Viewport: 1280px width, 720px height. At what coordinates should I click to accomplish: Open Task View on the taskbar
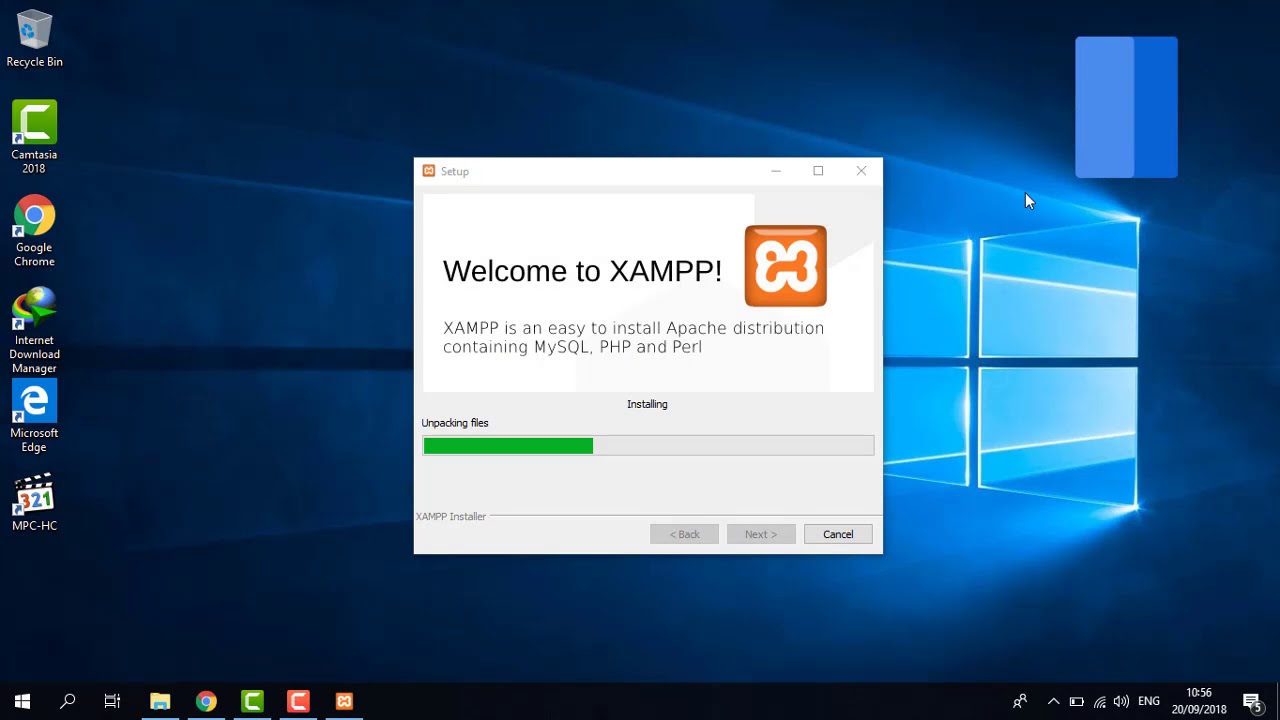[112, 701]
